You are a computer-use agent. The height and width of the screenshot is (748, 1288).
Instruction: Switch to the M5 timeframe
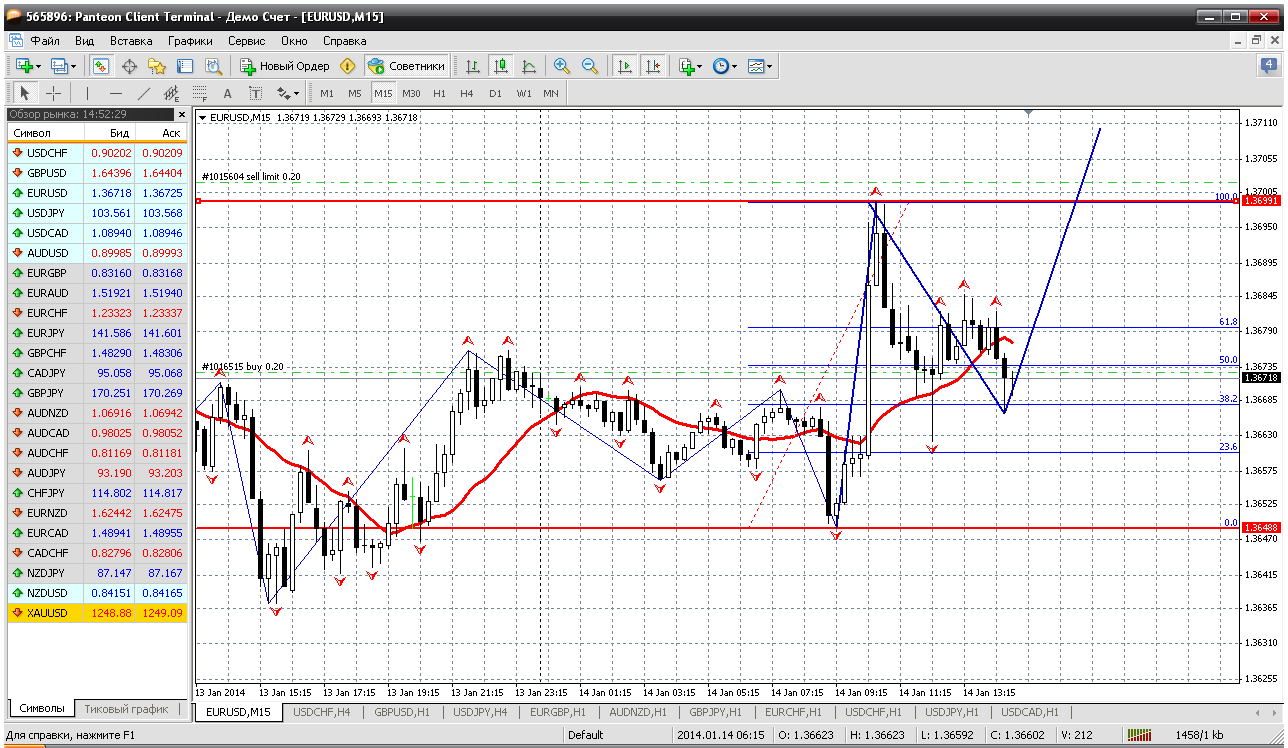(x=355, y=93)
